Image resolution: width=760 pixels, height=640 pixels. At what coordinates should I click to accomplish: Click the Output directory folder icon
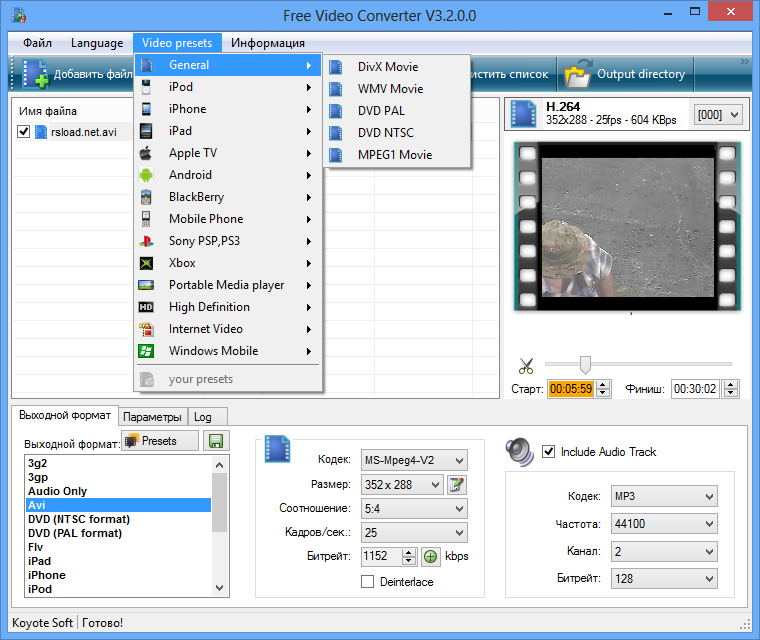pos(578,74)
